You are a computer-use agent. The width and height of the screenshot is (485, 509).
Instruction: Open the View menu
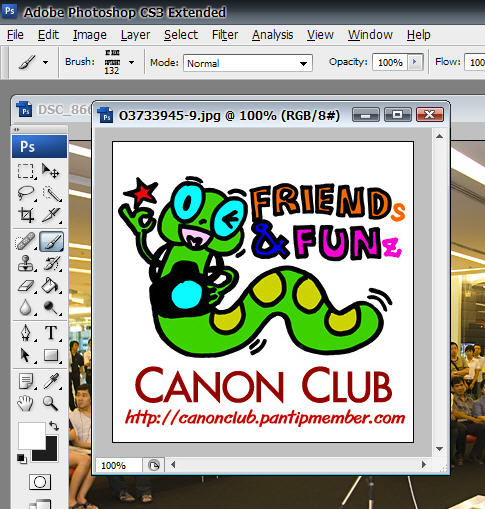(x=320, y=35)
